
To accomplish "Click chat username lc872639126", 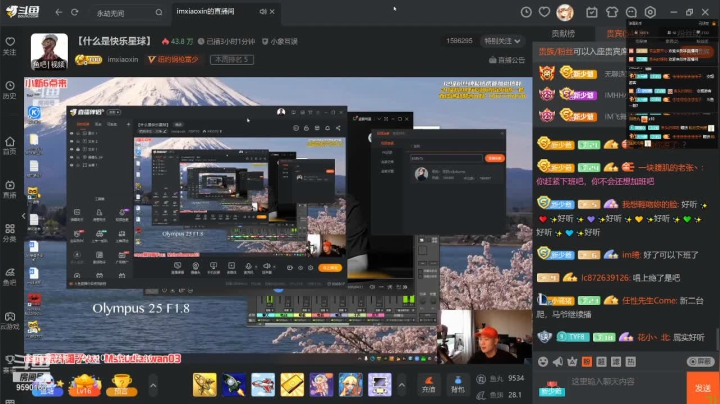I will [x=604, y=278].
